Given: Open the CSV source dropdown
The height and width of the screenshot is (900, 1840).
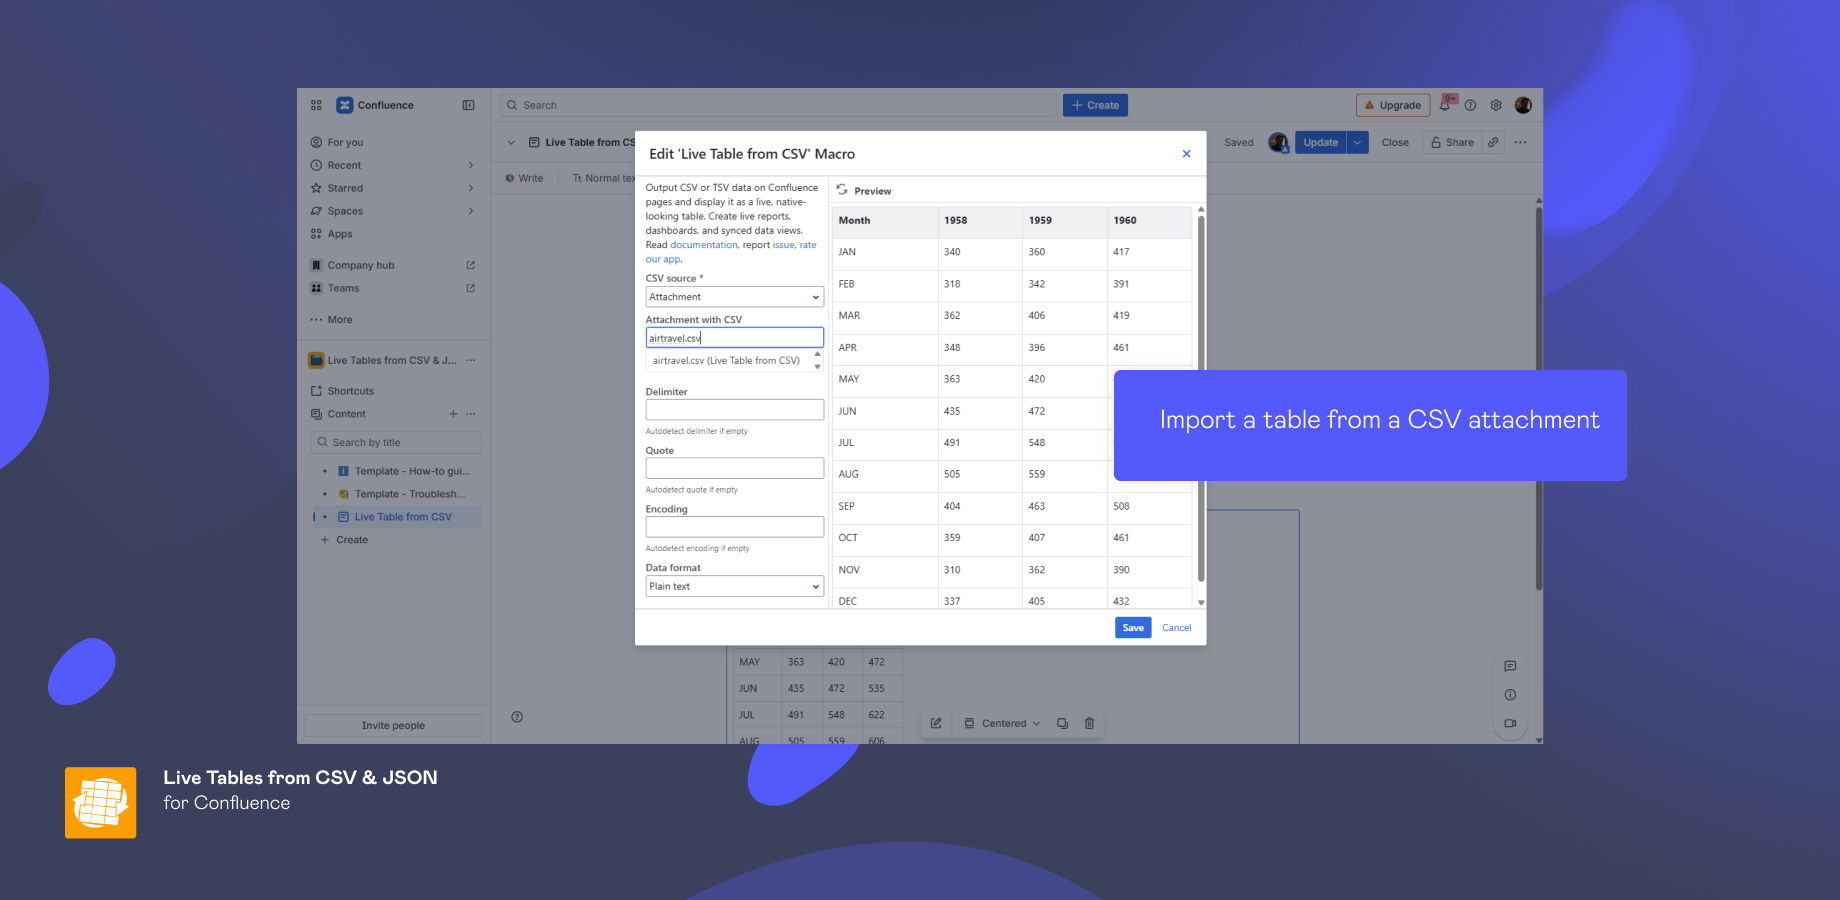Looking at the screenshot, I should pyautogui.click(x=734, y=296).
